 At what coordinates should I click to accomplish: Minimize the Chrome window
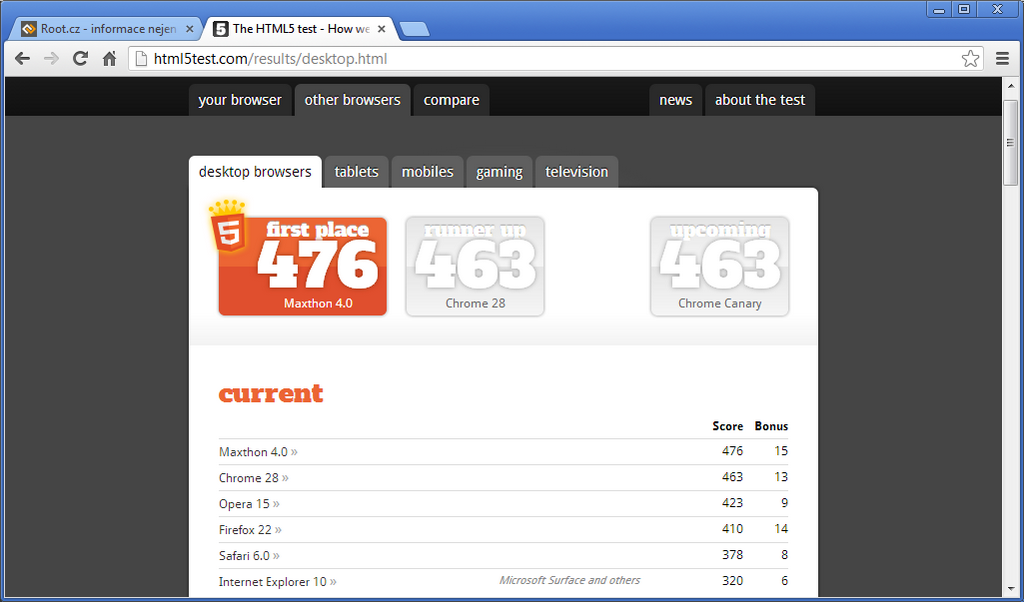click(x=939, y=9)
